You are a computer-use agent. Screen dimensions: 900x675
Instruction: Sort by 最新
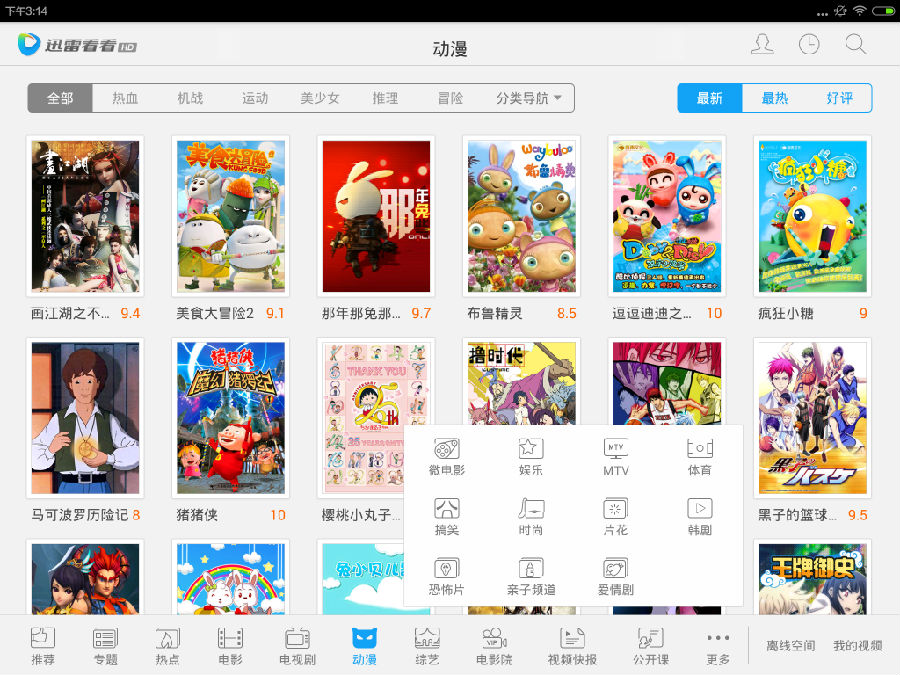click(x=710, y=98)
